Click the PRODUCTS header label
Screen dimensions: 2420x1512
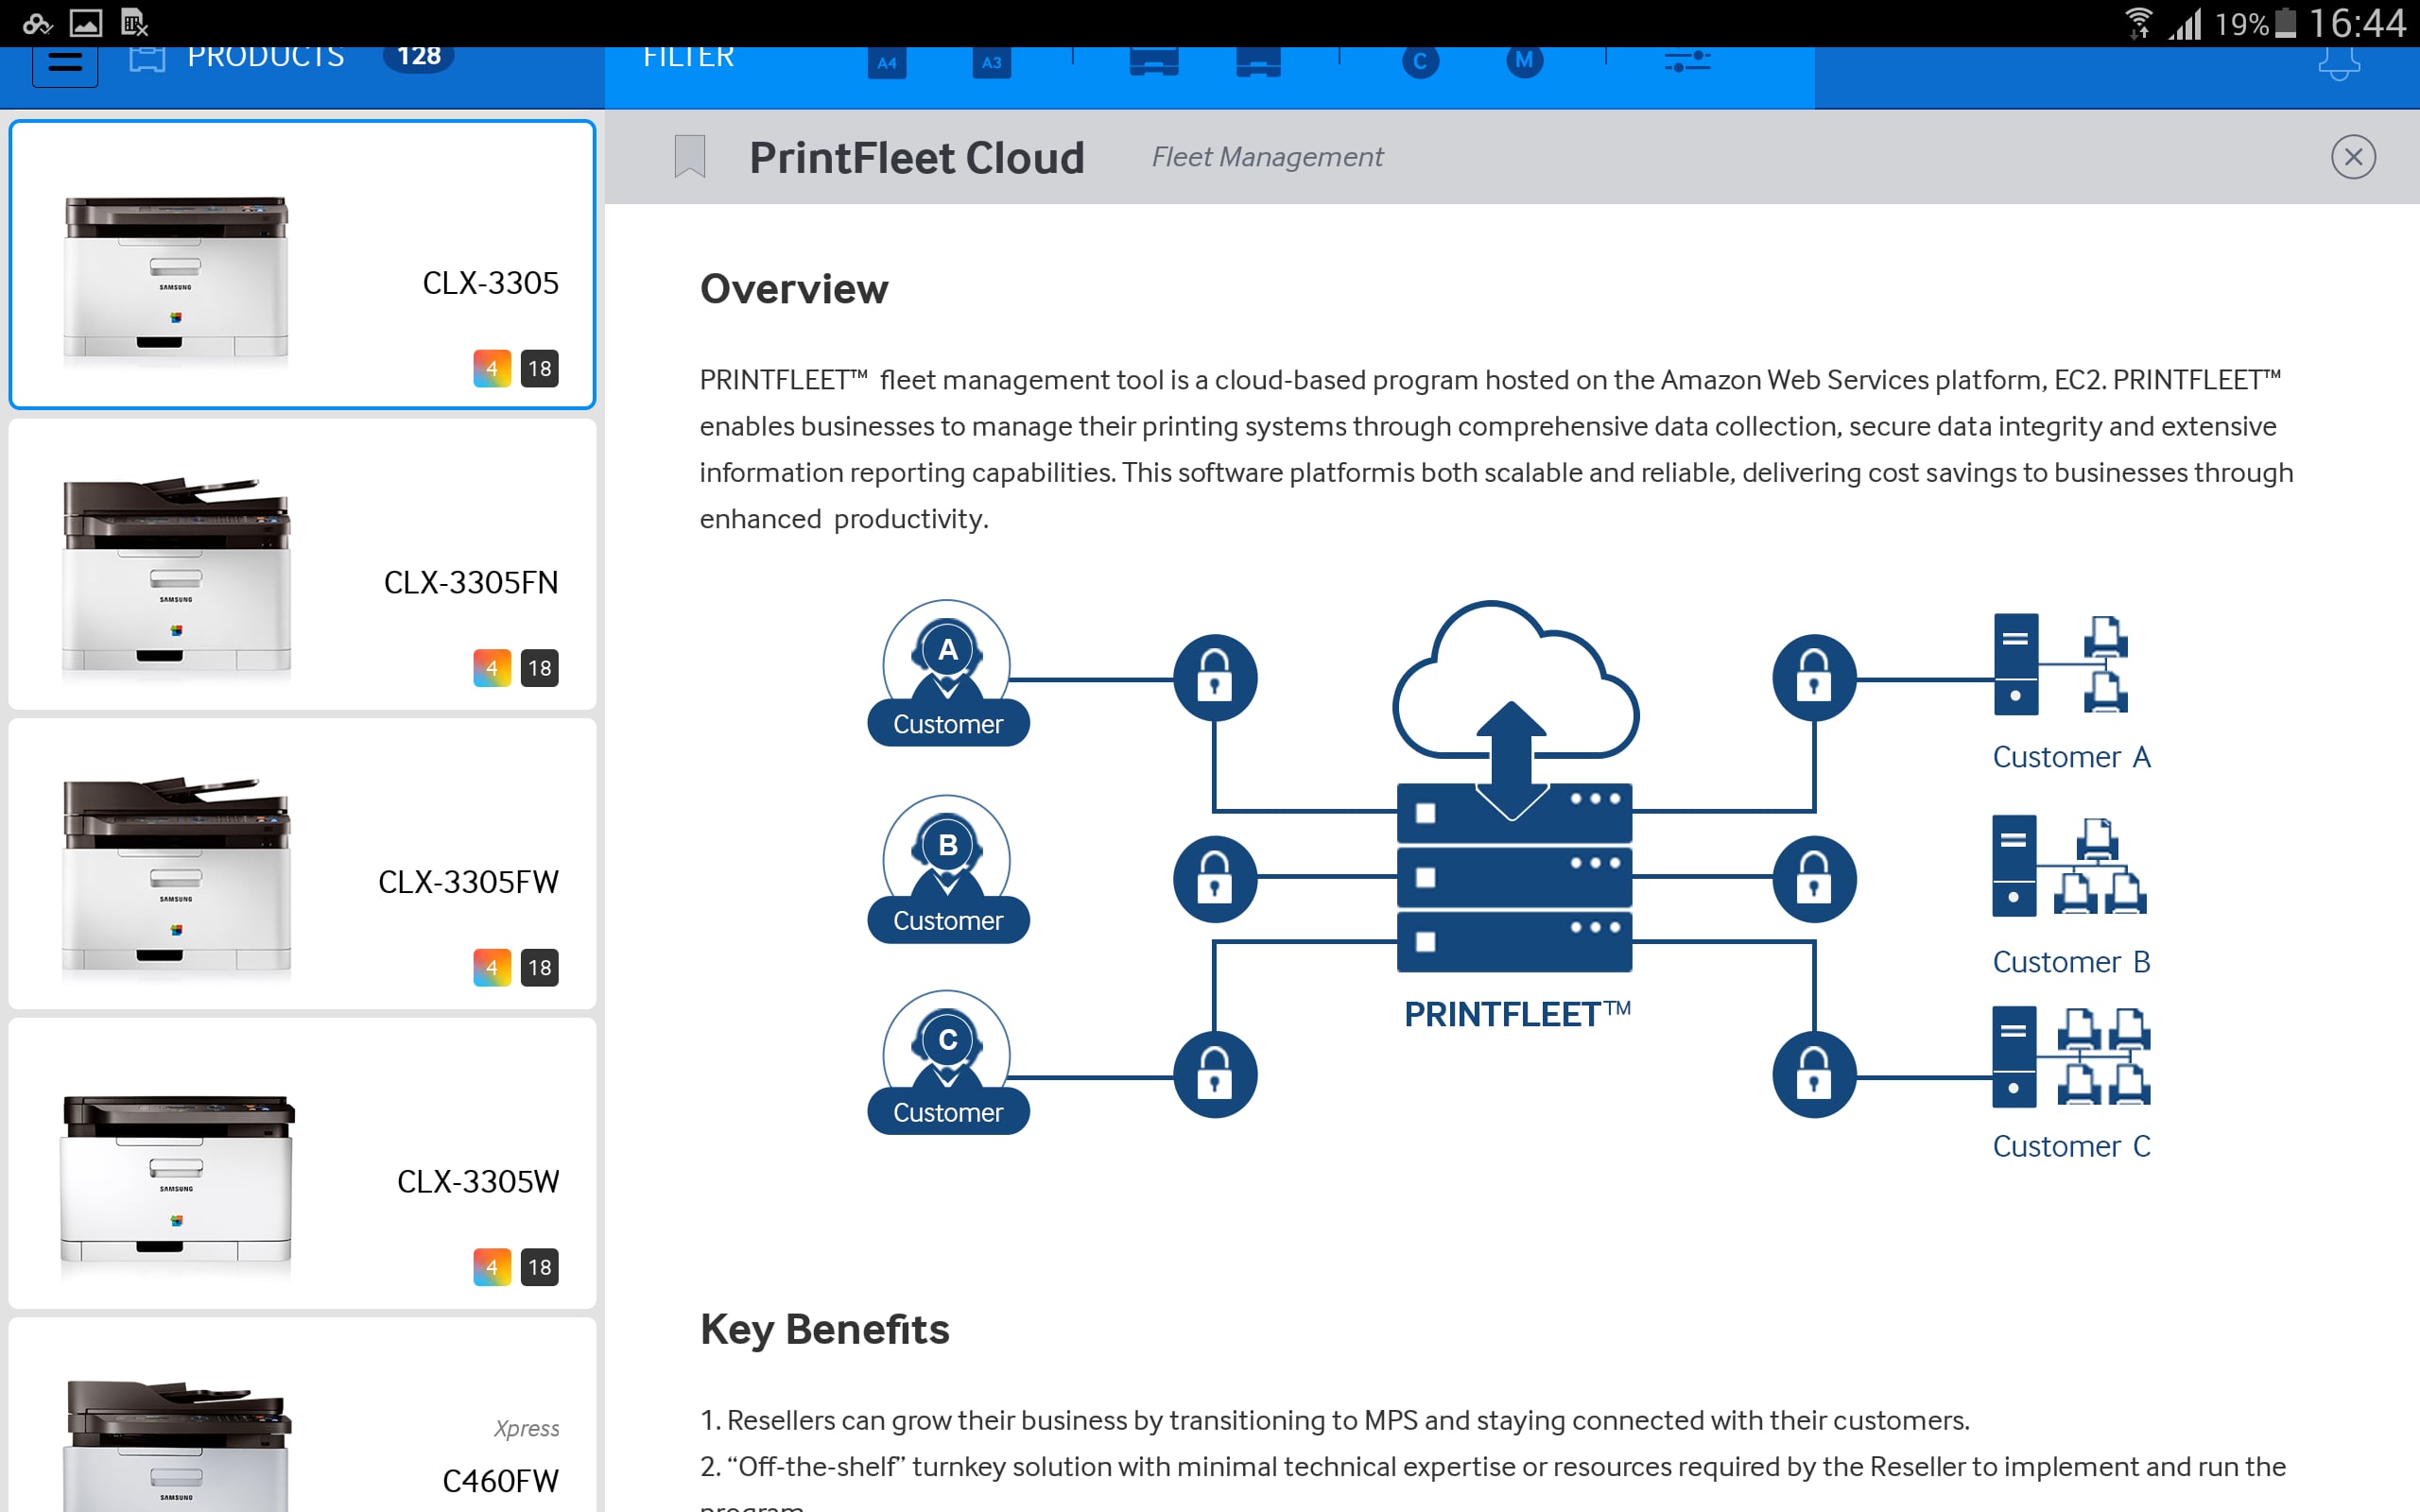point(266,58)
